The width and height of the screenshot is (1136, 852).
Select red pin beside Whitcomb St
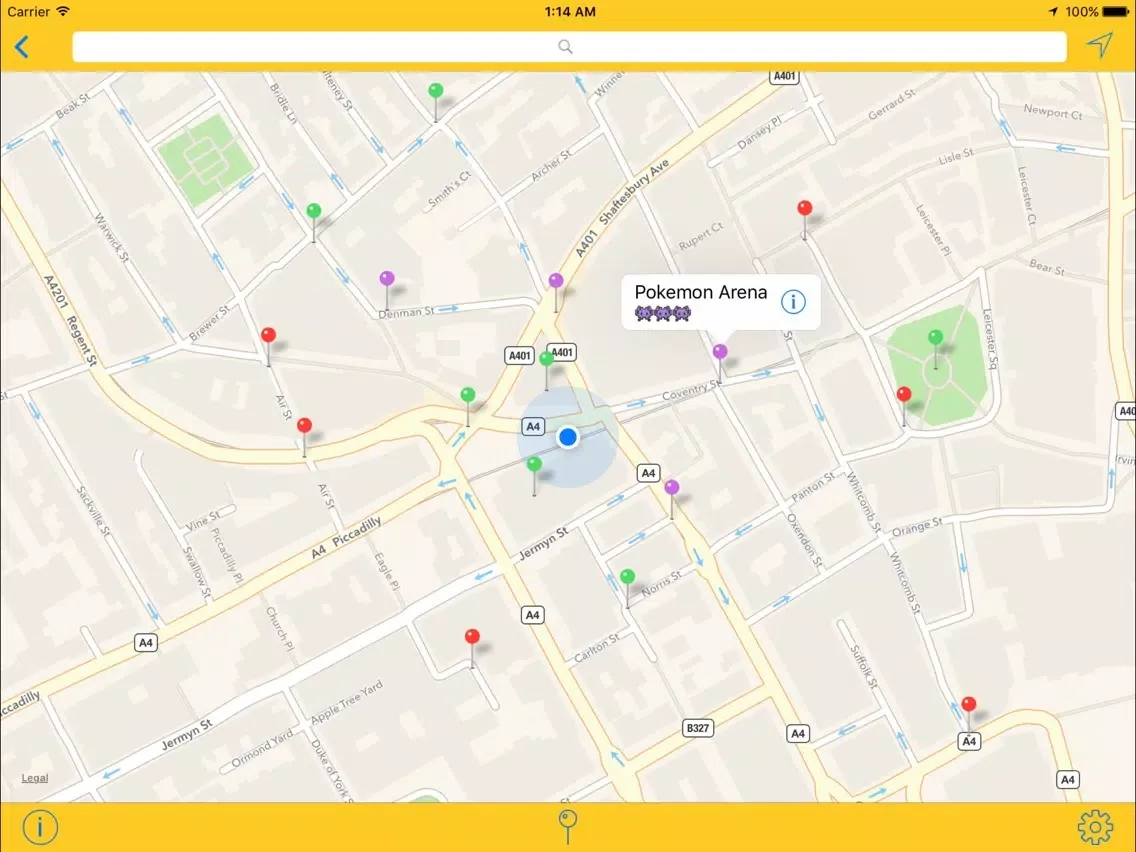pos(904,396)
